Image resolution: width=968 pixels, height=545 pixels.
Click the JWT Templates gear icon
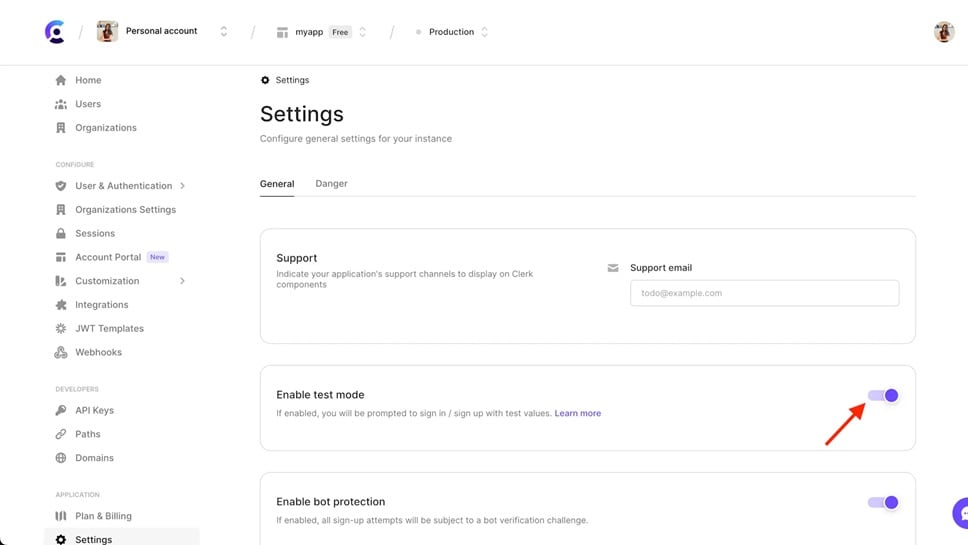[x=60, y=328]
